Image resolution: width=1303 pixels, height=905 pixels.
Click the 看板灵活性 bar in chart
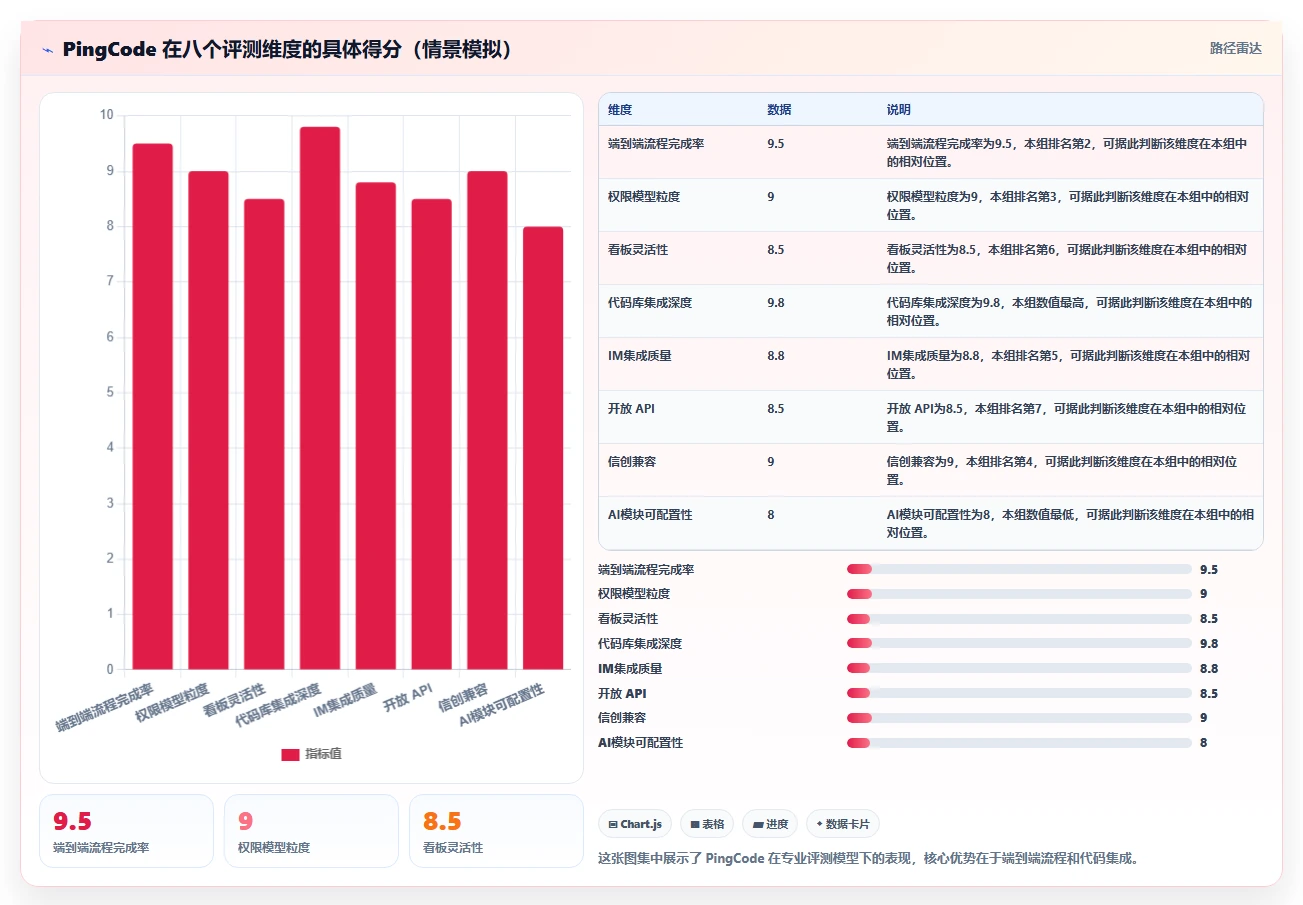pyautogui.click(x=264, y=434)
